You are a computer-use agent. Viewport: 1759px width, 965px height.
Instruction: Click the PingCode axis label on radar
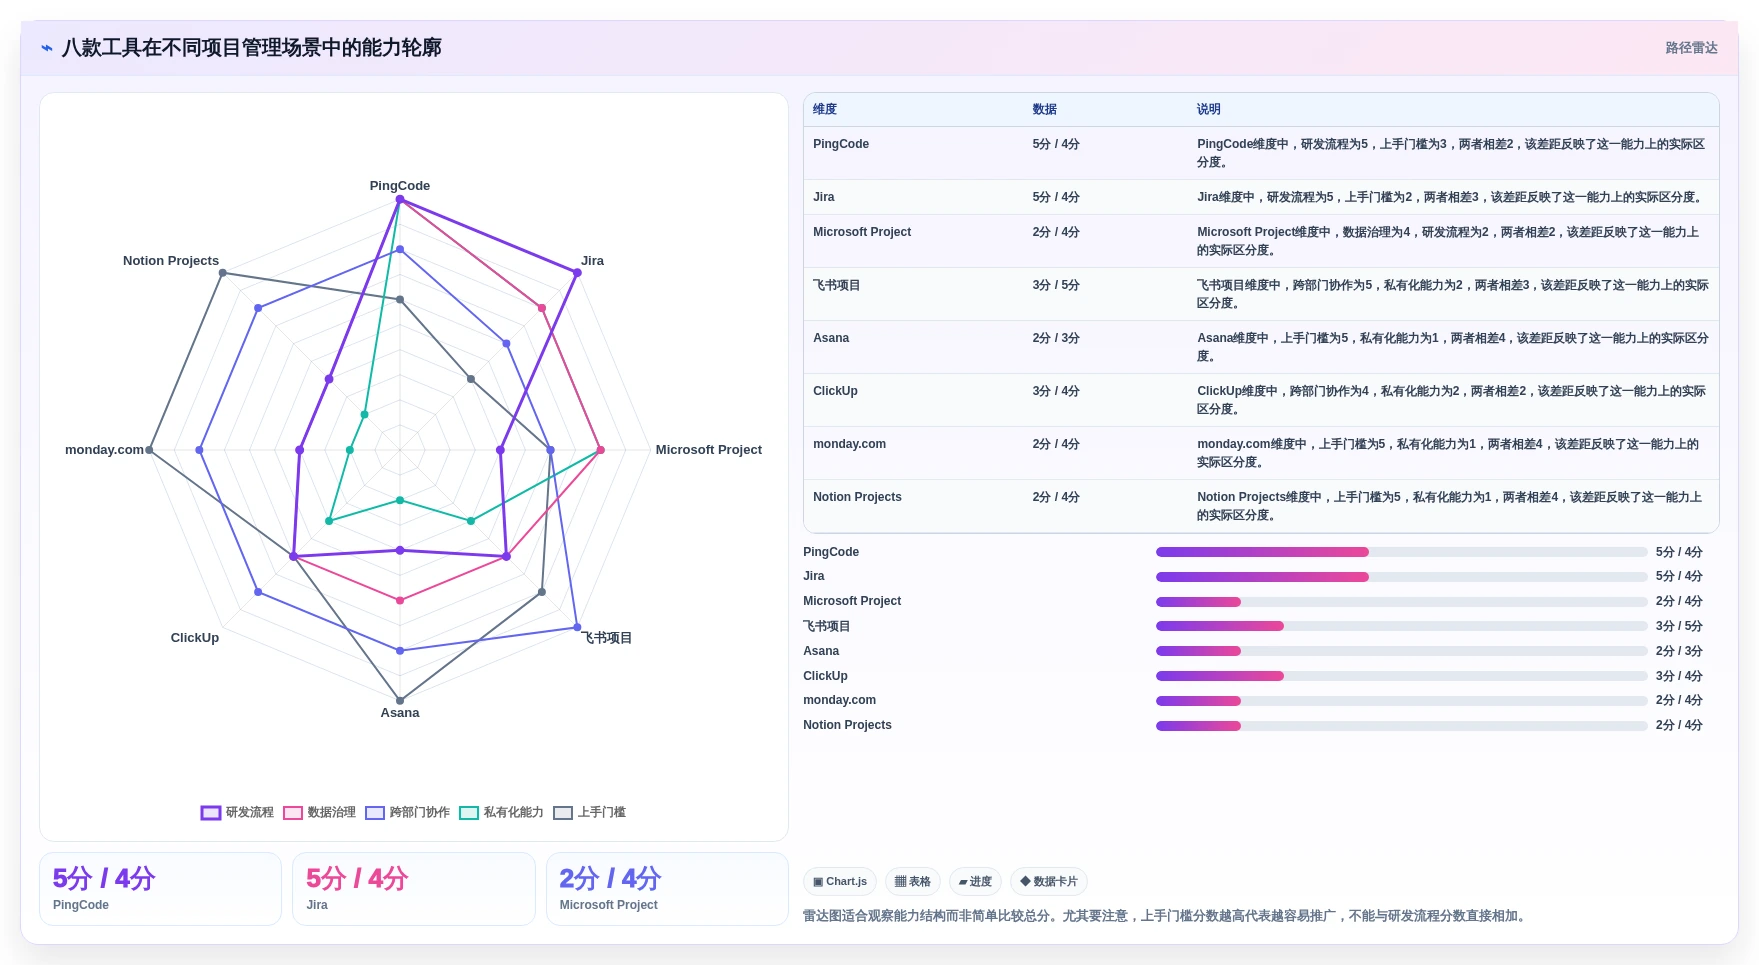point(400,186)
